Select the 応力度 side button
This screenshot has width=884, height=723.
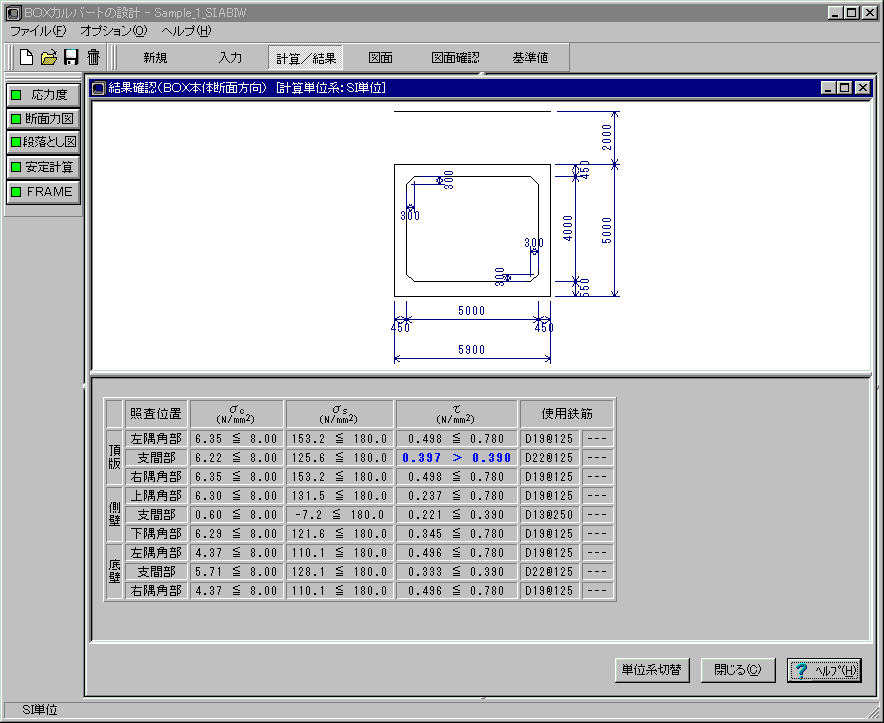[x=42, y=95]
